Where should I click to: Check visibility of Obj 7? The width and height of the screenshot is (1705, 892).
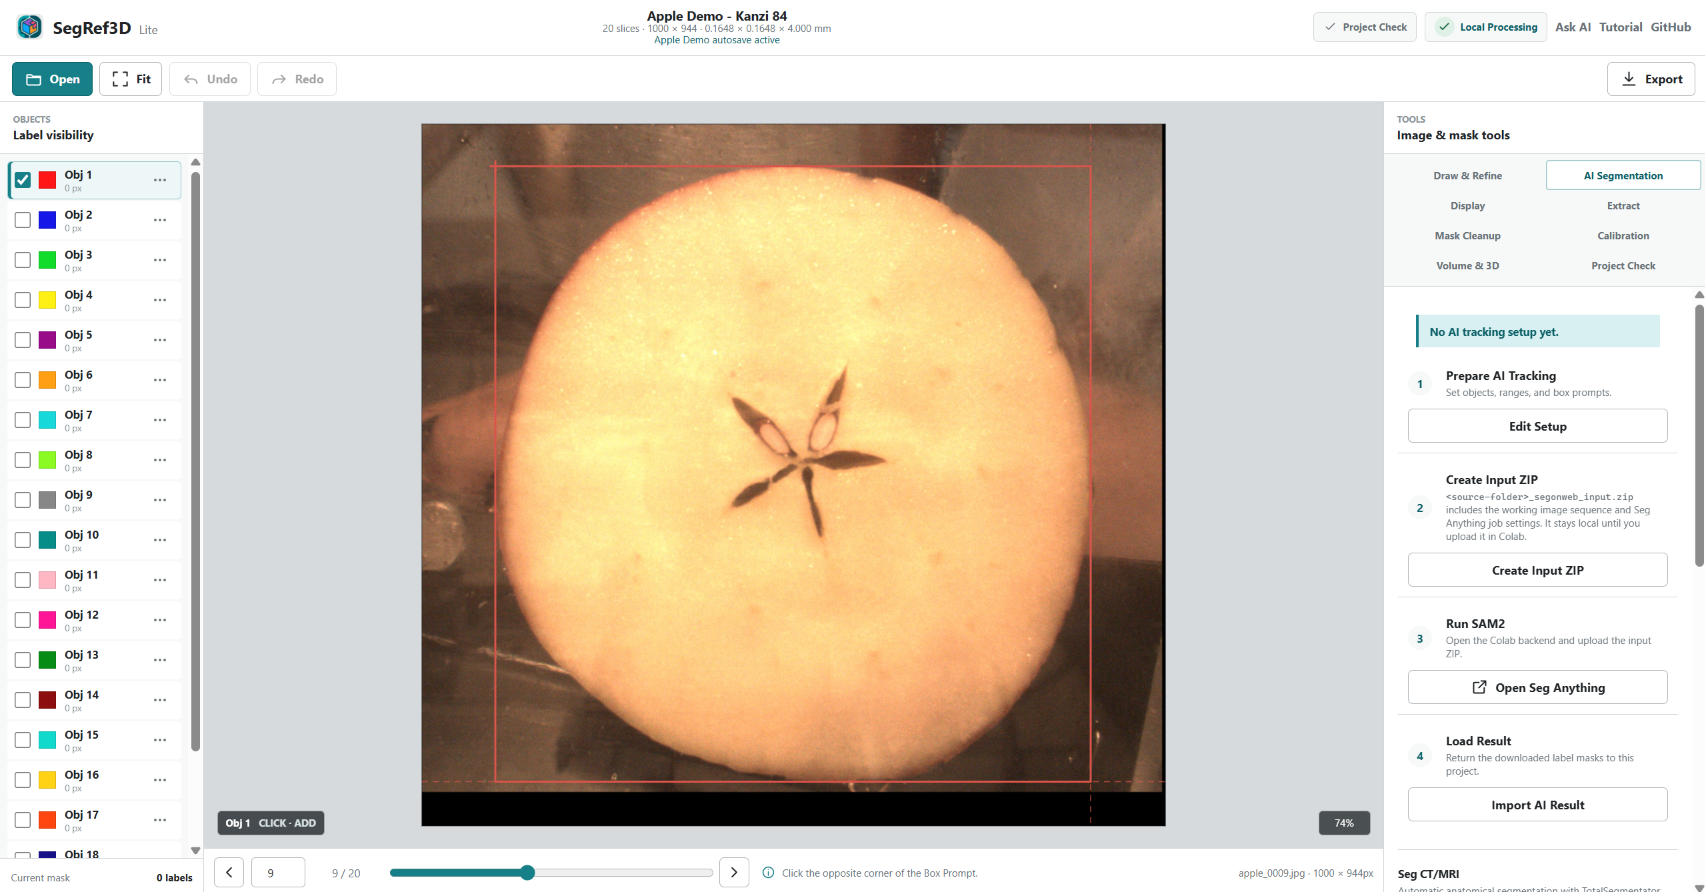click(x=23, y=420)
